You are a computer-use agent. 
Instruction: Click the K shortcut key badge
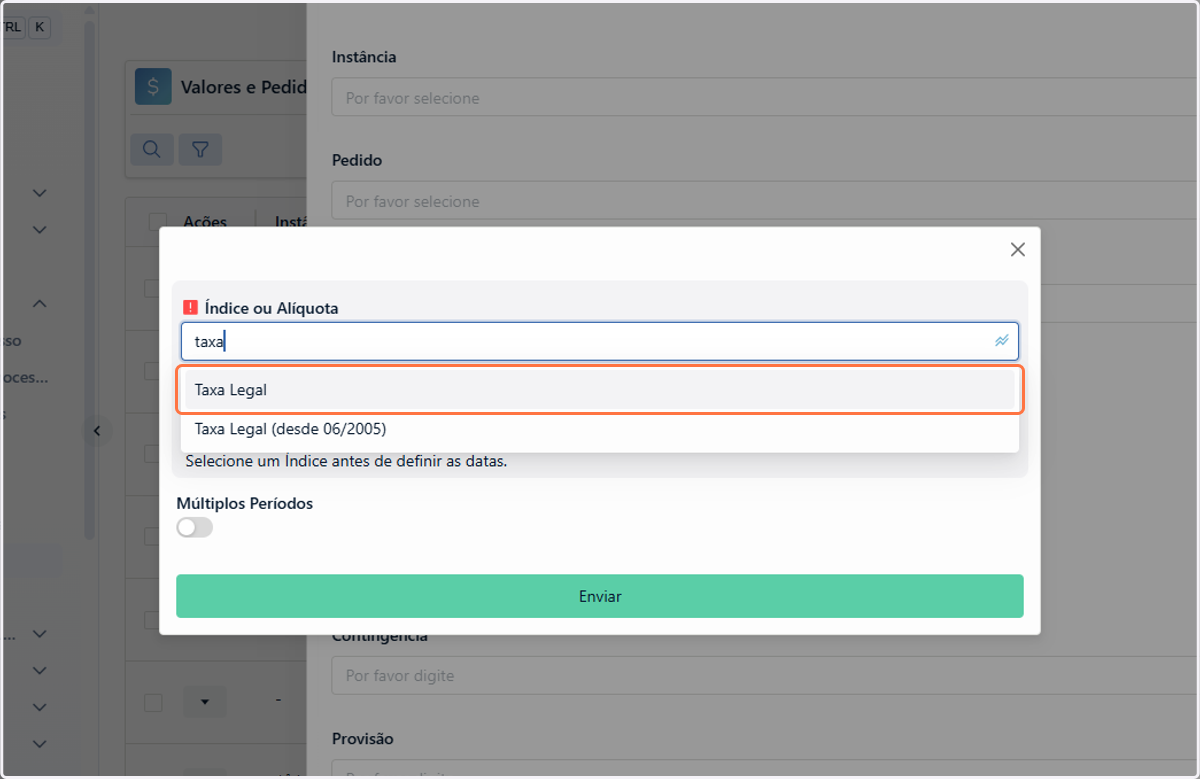click(39, 27)
